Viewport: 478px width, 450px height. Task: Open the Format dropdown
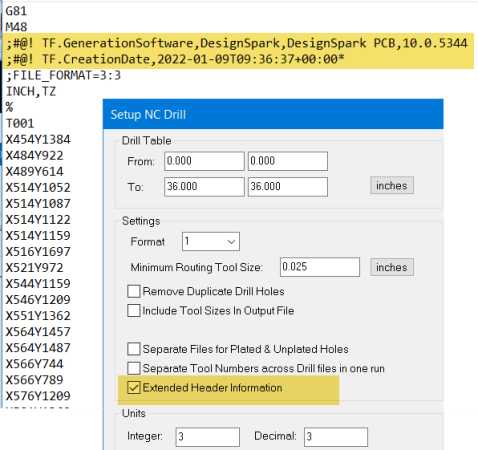pos(211,241)
